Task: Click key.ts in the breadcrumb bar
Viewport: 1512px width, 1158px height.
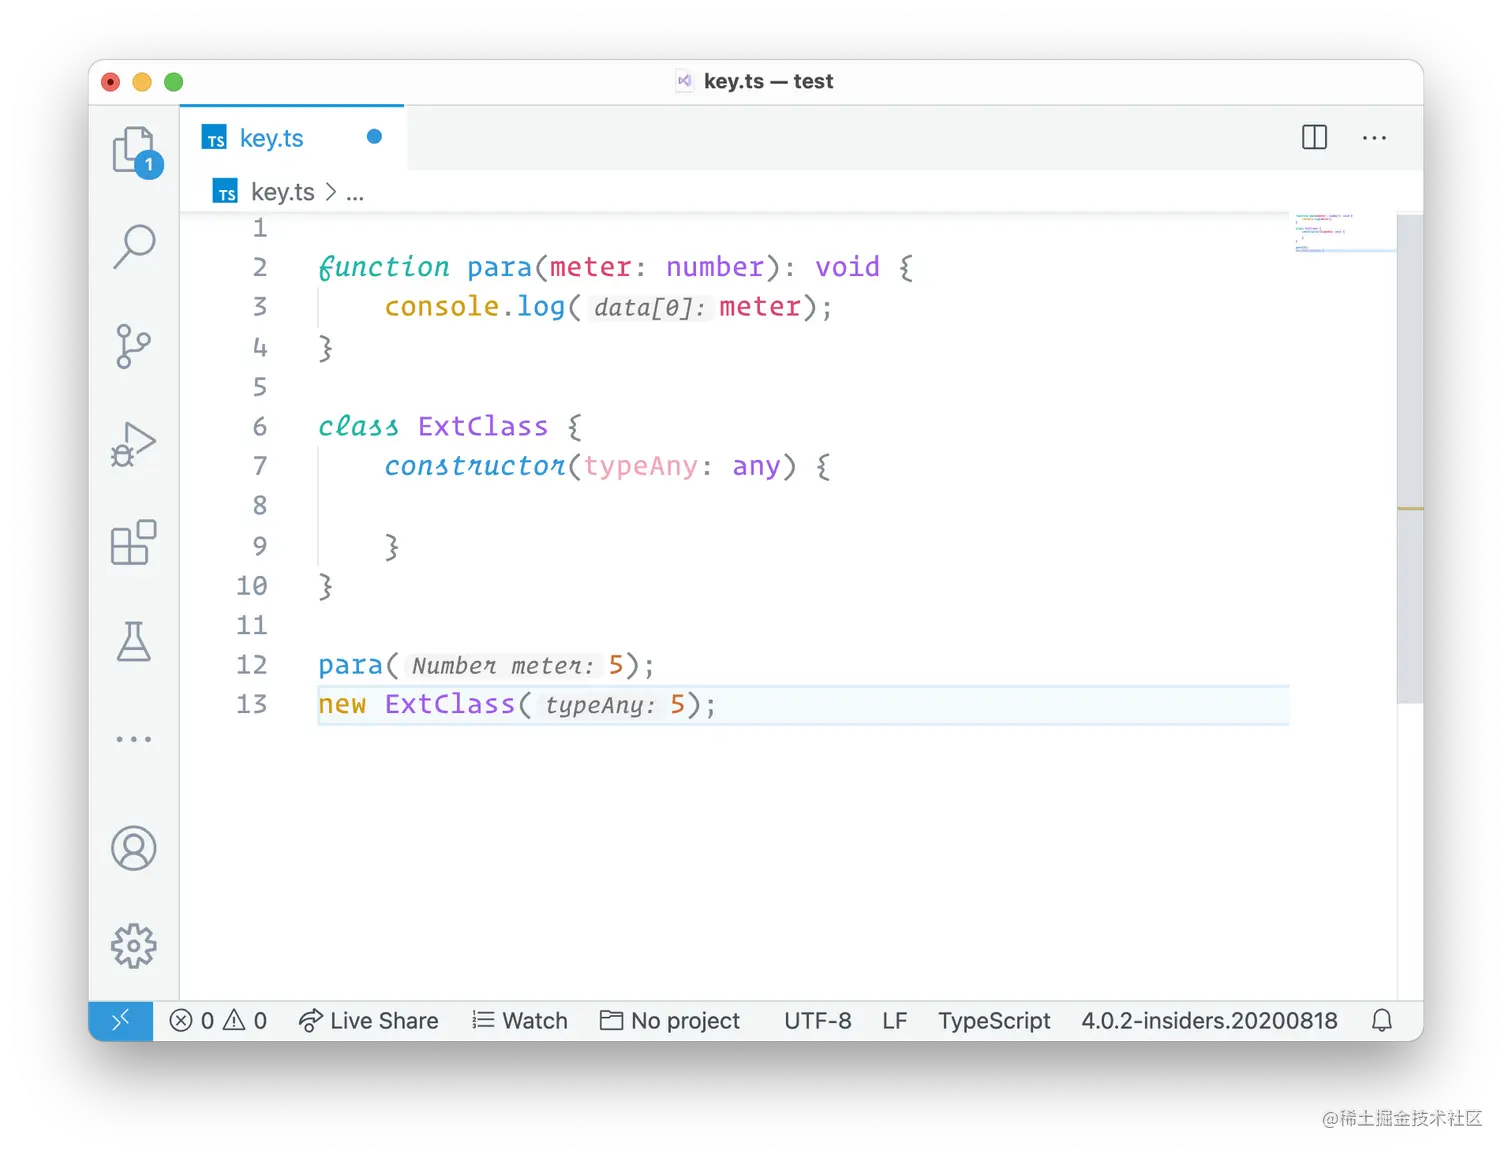Action: pos(282,192)
